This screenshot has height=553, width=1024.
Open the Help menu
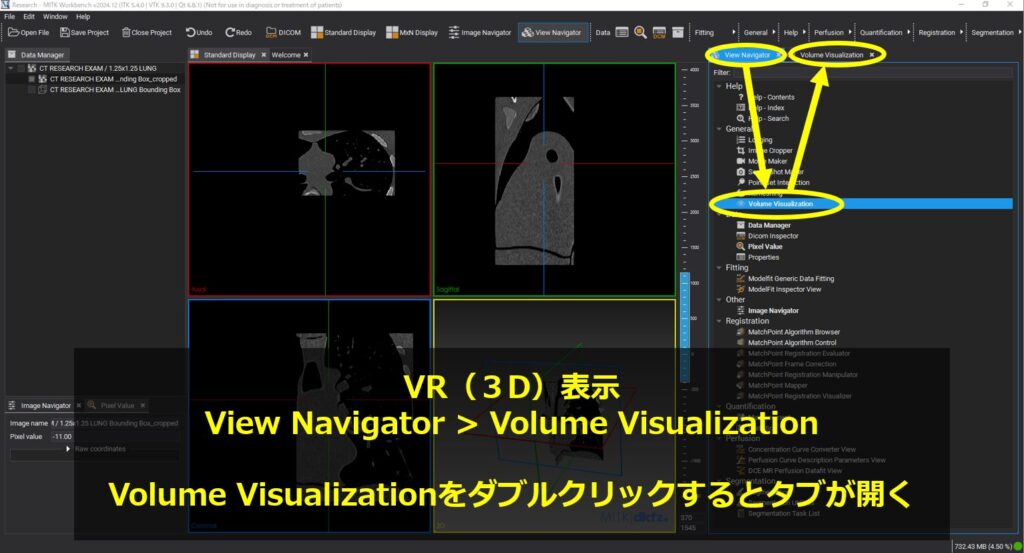click(x=83, y=16)
